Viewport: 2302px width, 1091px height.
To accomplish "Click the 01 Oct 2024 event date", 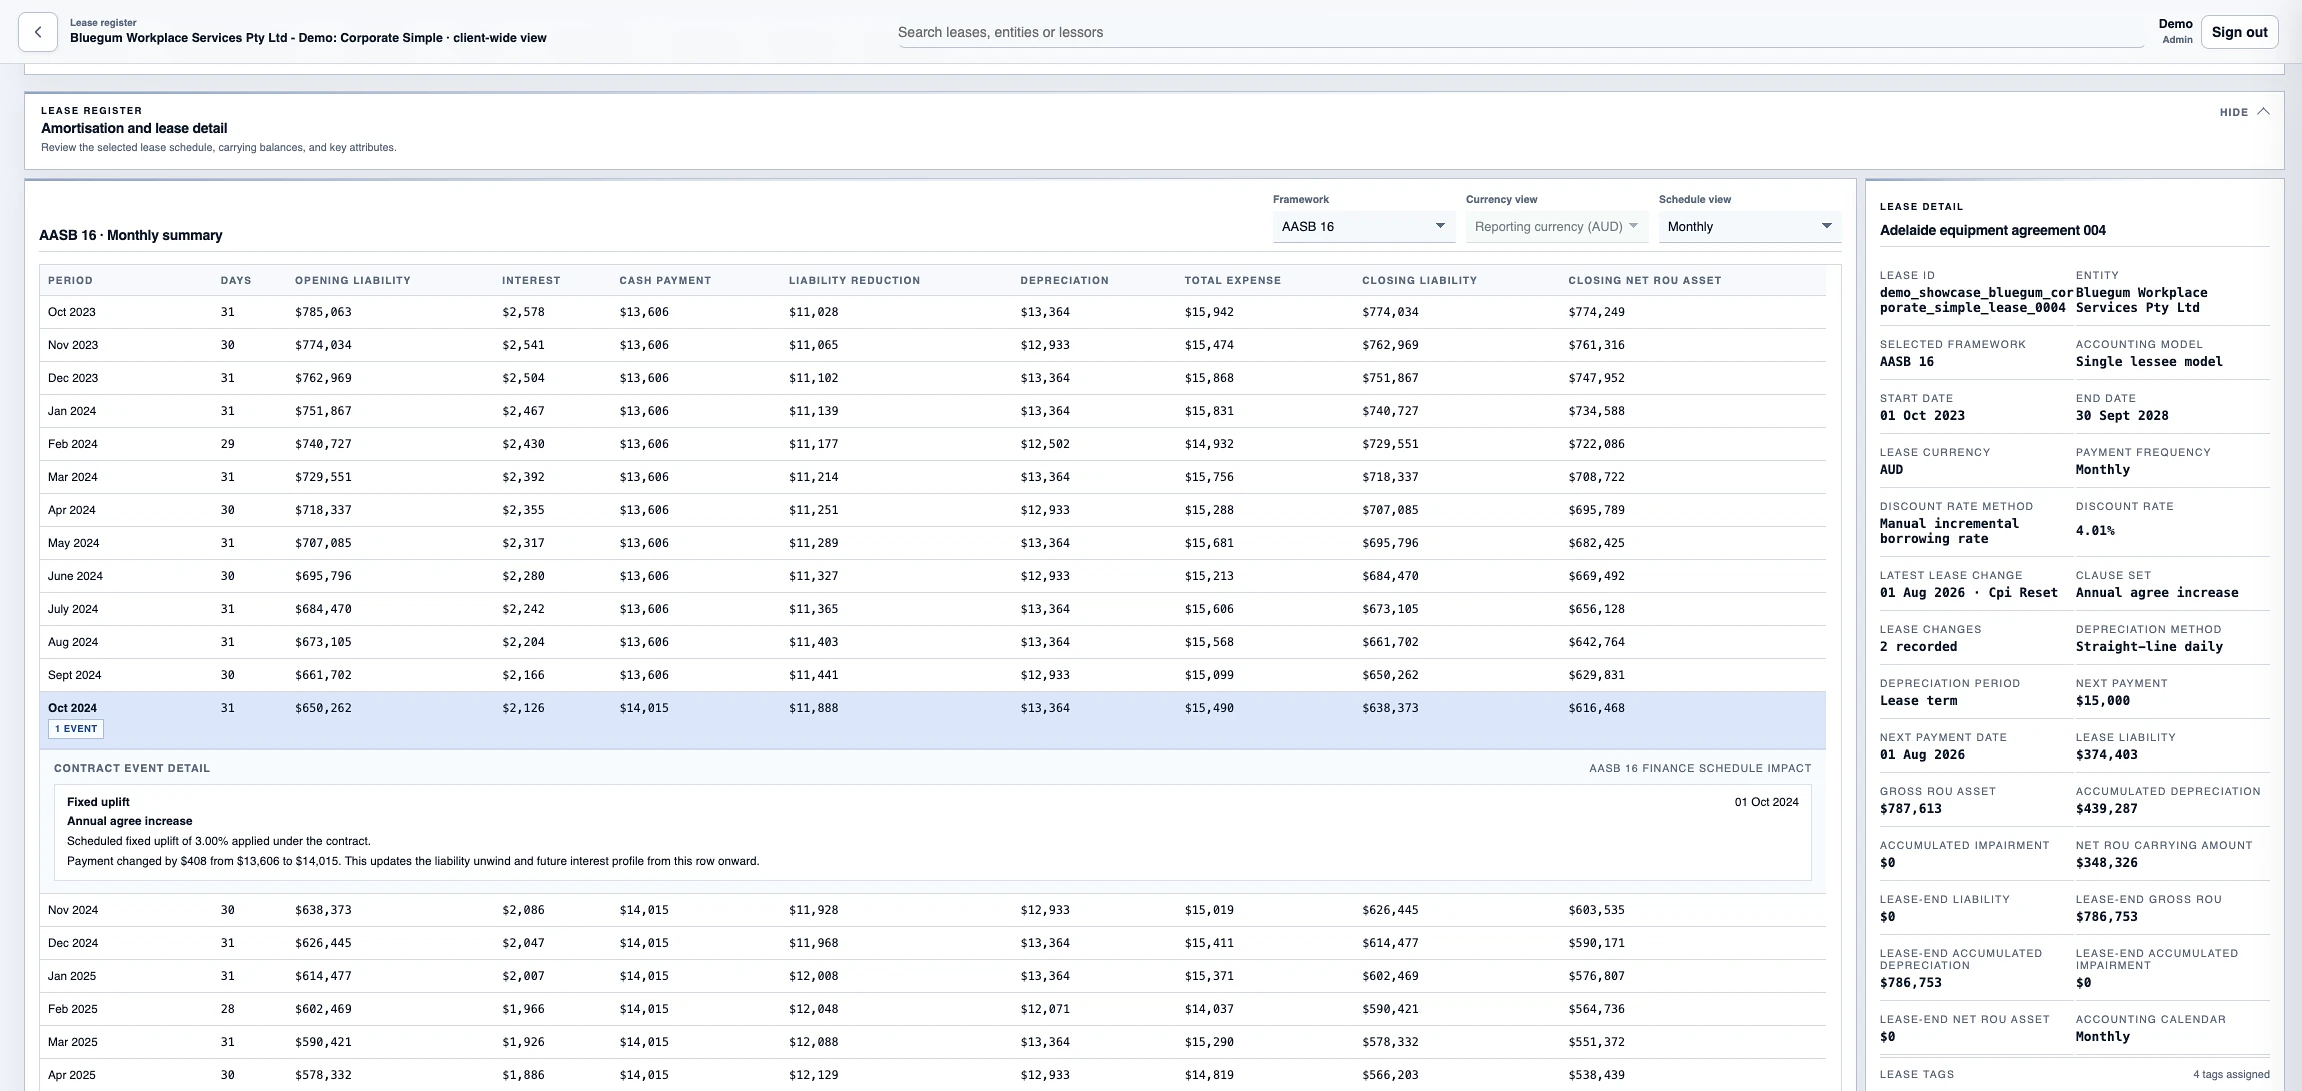I will (x=1766, y=802).
